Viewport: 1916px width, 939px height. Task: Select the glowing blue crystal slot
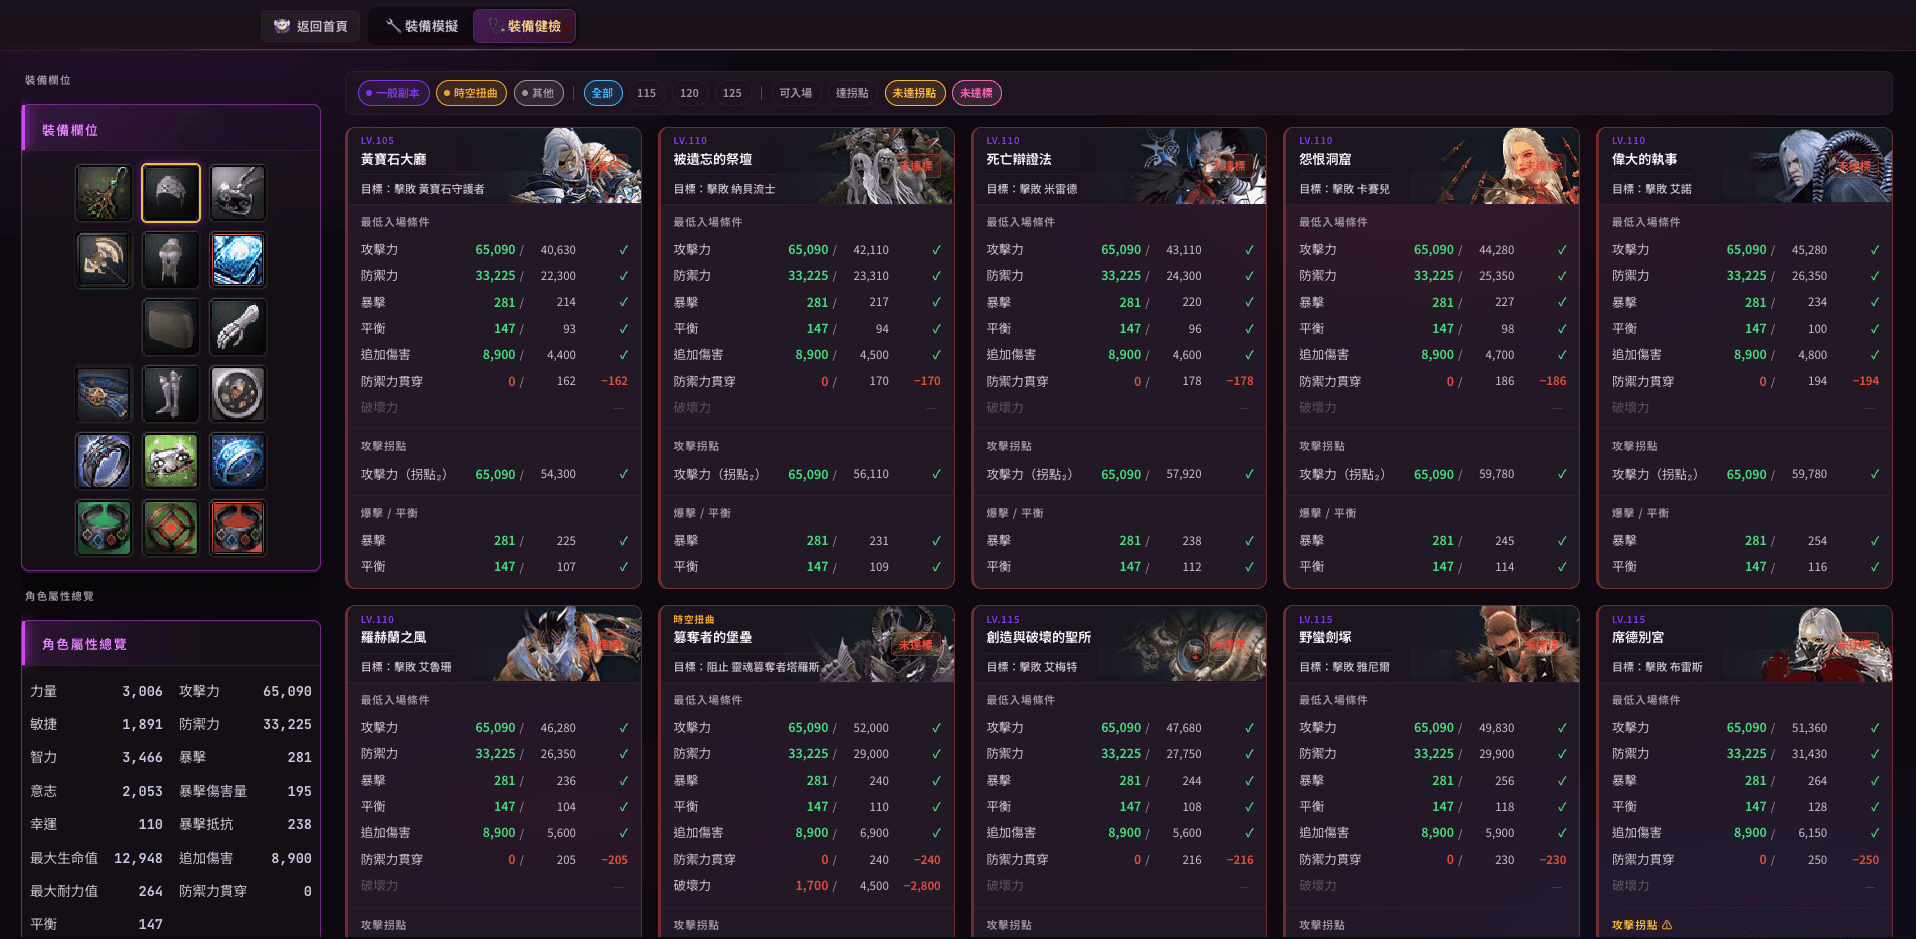click(x=238, y=260)
